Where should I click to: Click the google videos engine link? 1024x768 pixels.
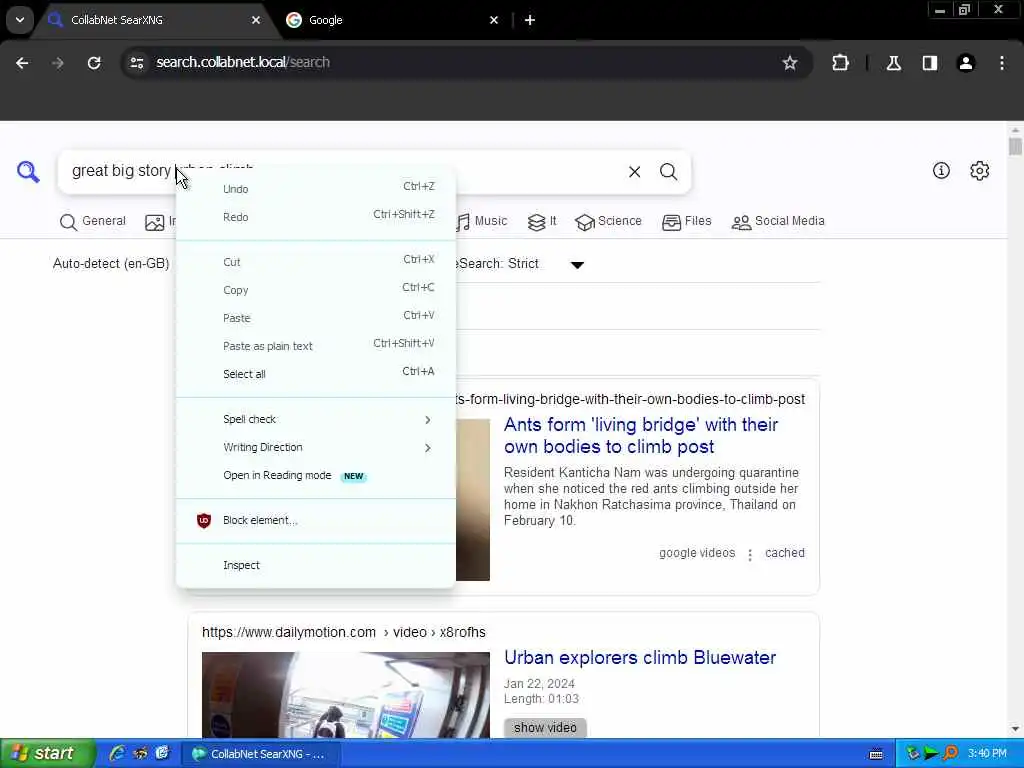[697, 553]
